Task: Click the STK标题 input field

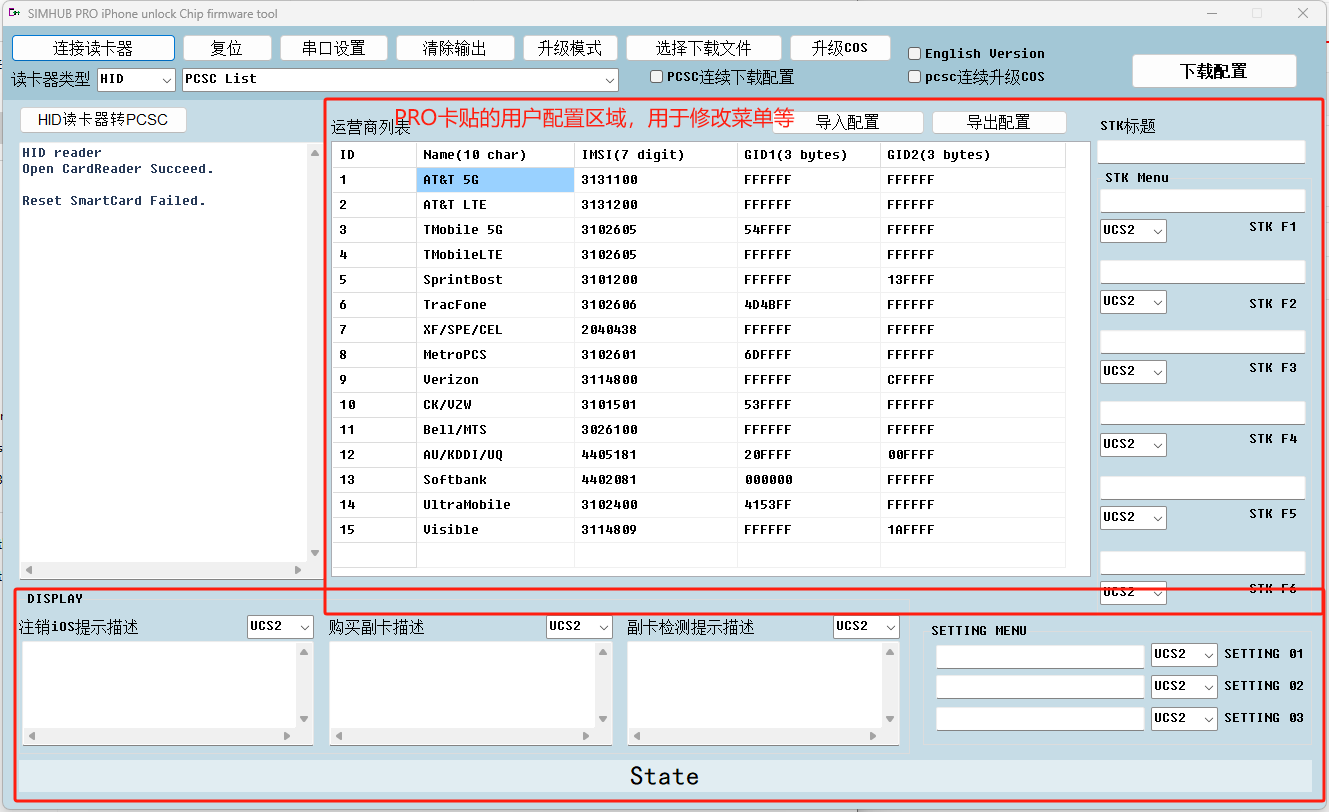Action: coord(1200,152)
